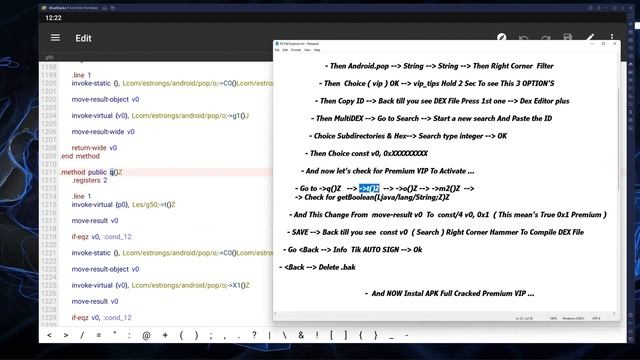Open the Notepad Help menu

pos(317,50)
